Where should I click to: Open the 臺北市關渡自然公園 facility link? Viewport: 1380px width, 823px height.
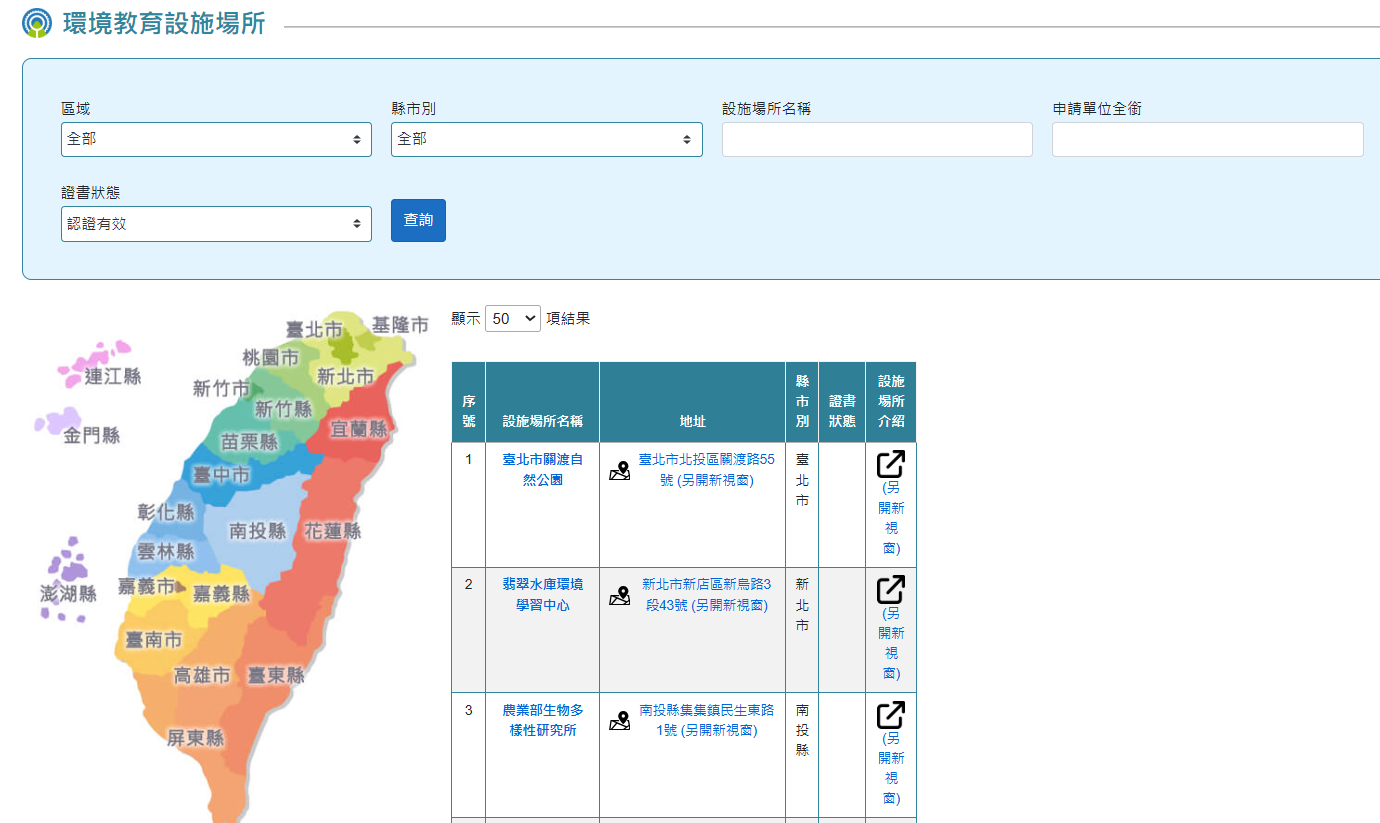point(542,469)
